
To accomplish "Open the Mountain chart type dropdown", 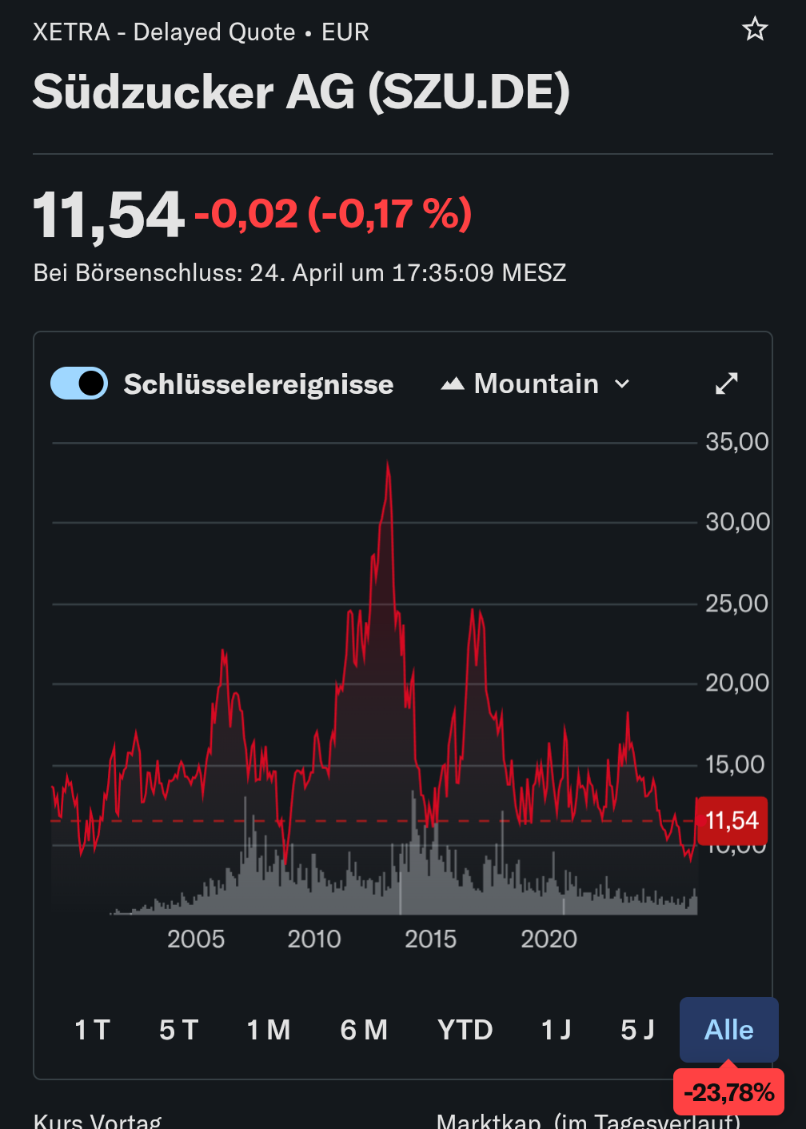I will [x=535, y=384].
